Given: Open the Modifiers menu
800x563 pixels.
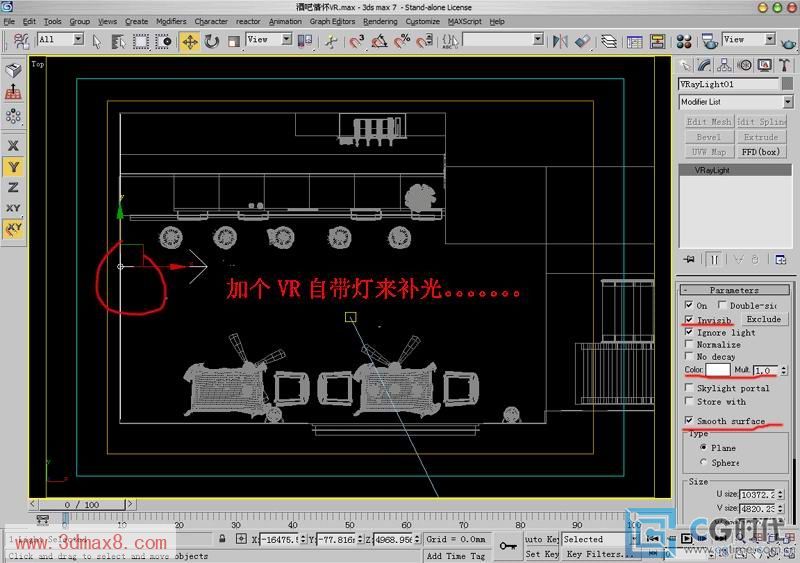Looking at the screenshot, I should pyautogui.click(x=171, y=21).
